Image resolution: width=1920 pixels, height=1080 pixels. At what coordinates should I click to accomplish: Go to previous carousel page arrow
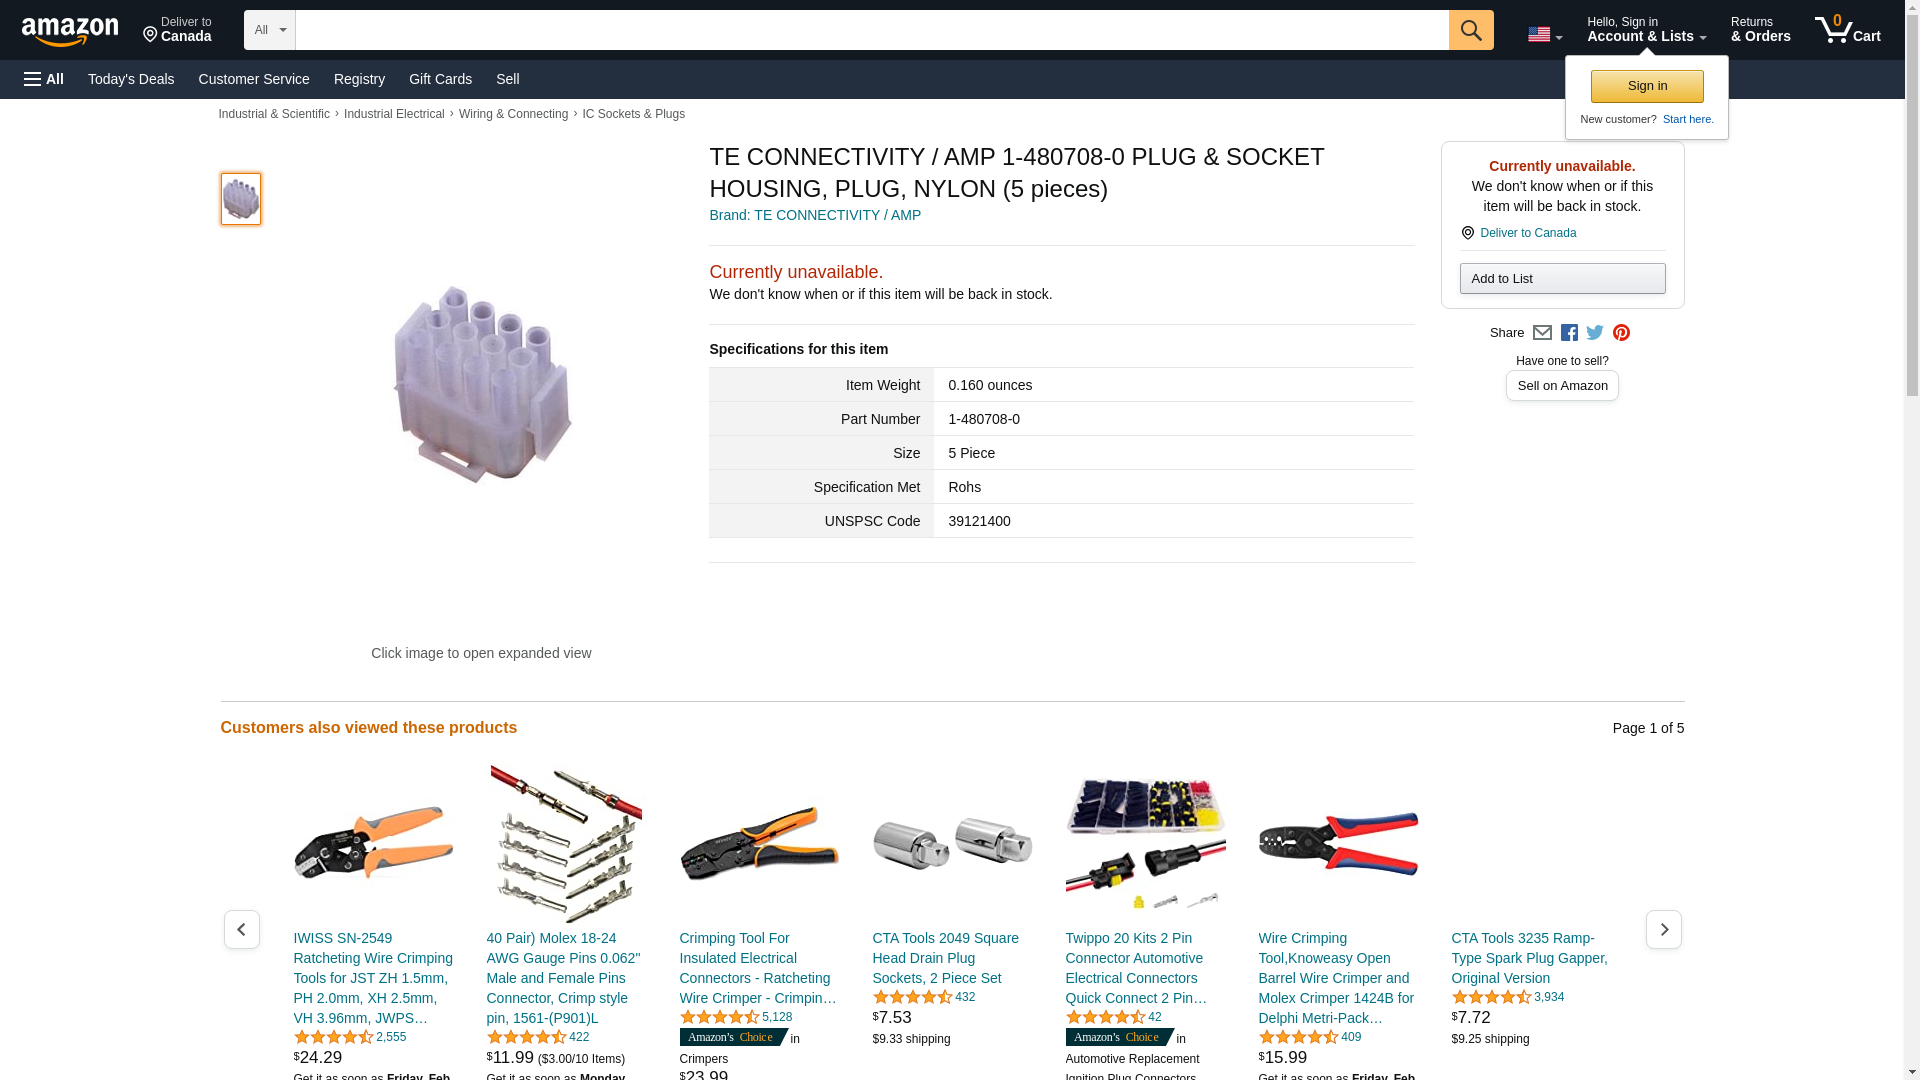[242, 930]
